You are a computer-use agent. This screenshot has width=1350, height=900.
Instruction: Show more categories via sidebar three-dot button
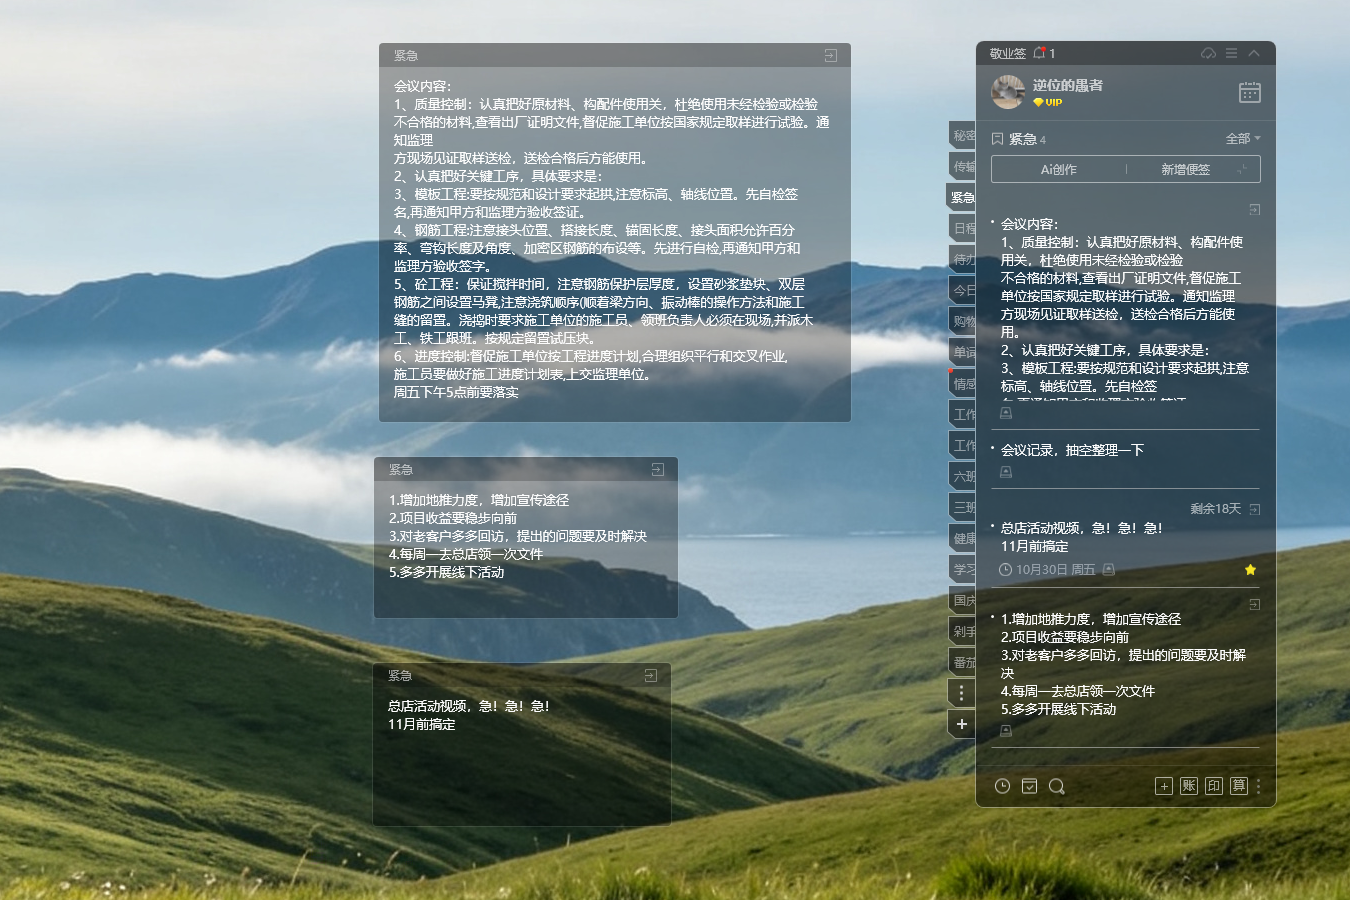(961, 692)
